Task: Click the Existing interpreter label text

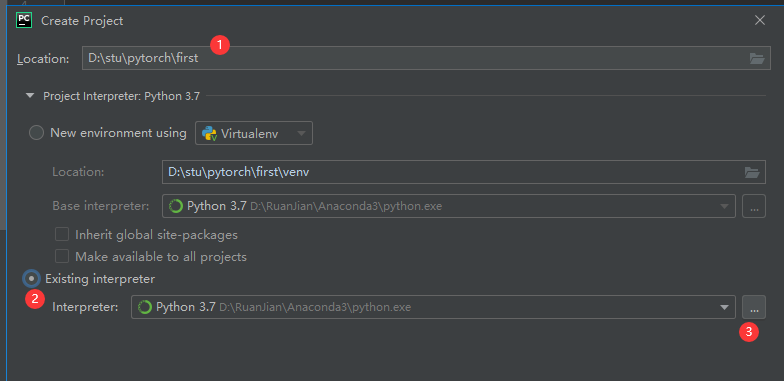Action: (100, 278)
